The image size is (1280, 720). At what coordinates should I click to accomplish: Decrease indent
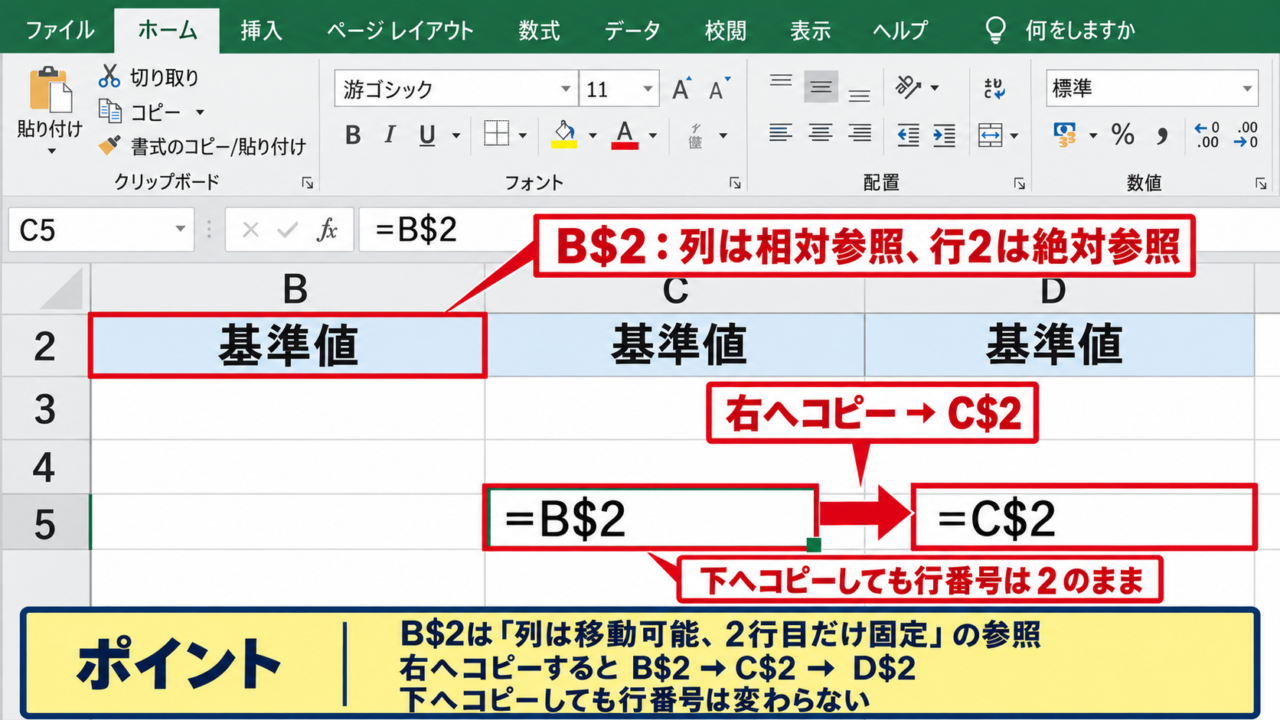(x=908, y=134)
